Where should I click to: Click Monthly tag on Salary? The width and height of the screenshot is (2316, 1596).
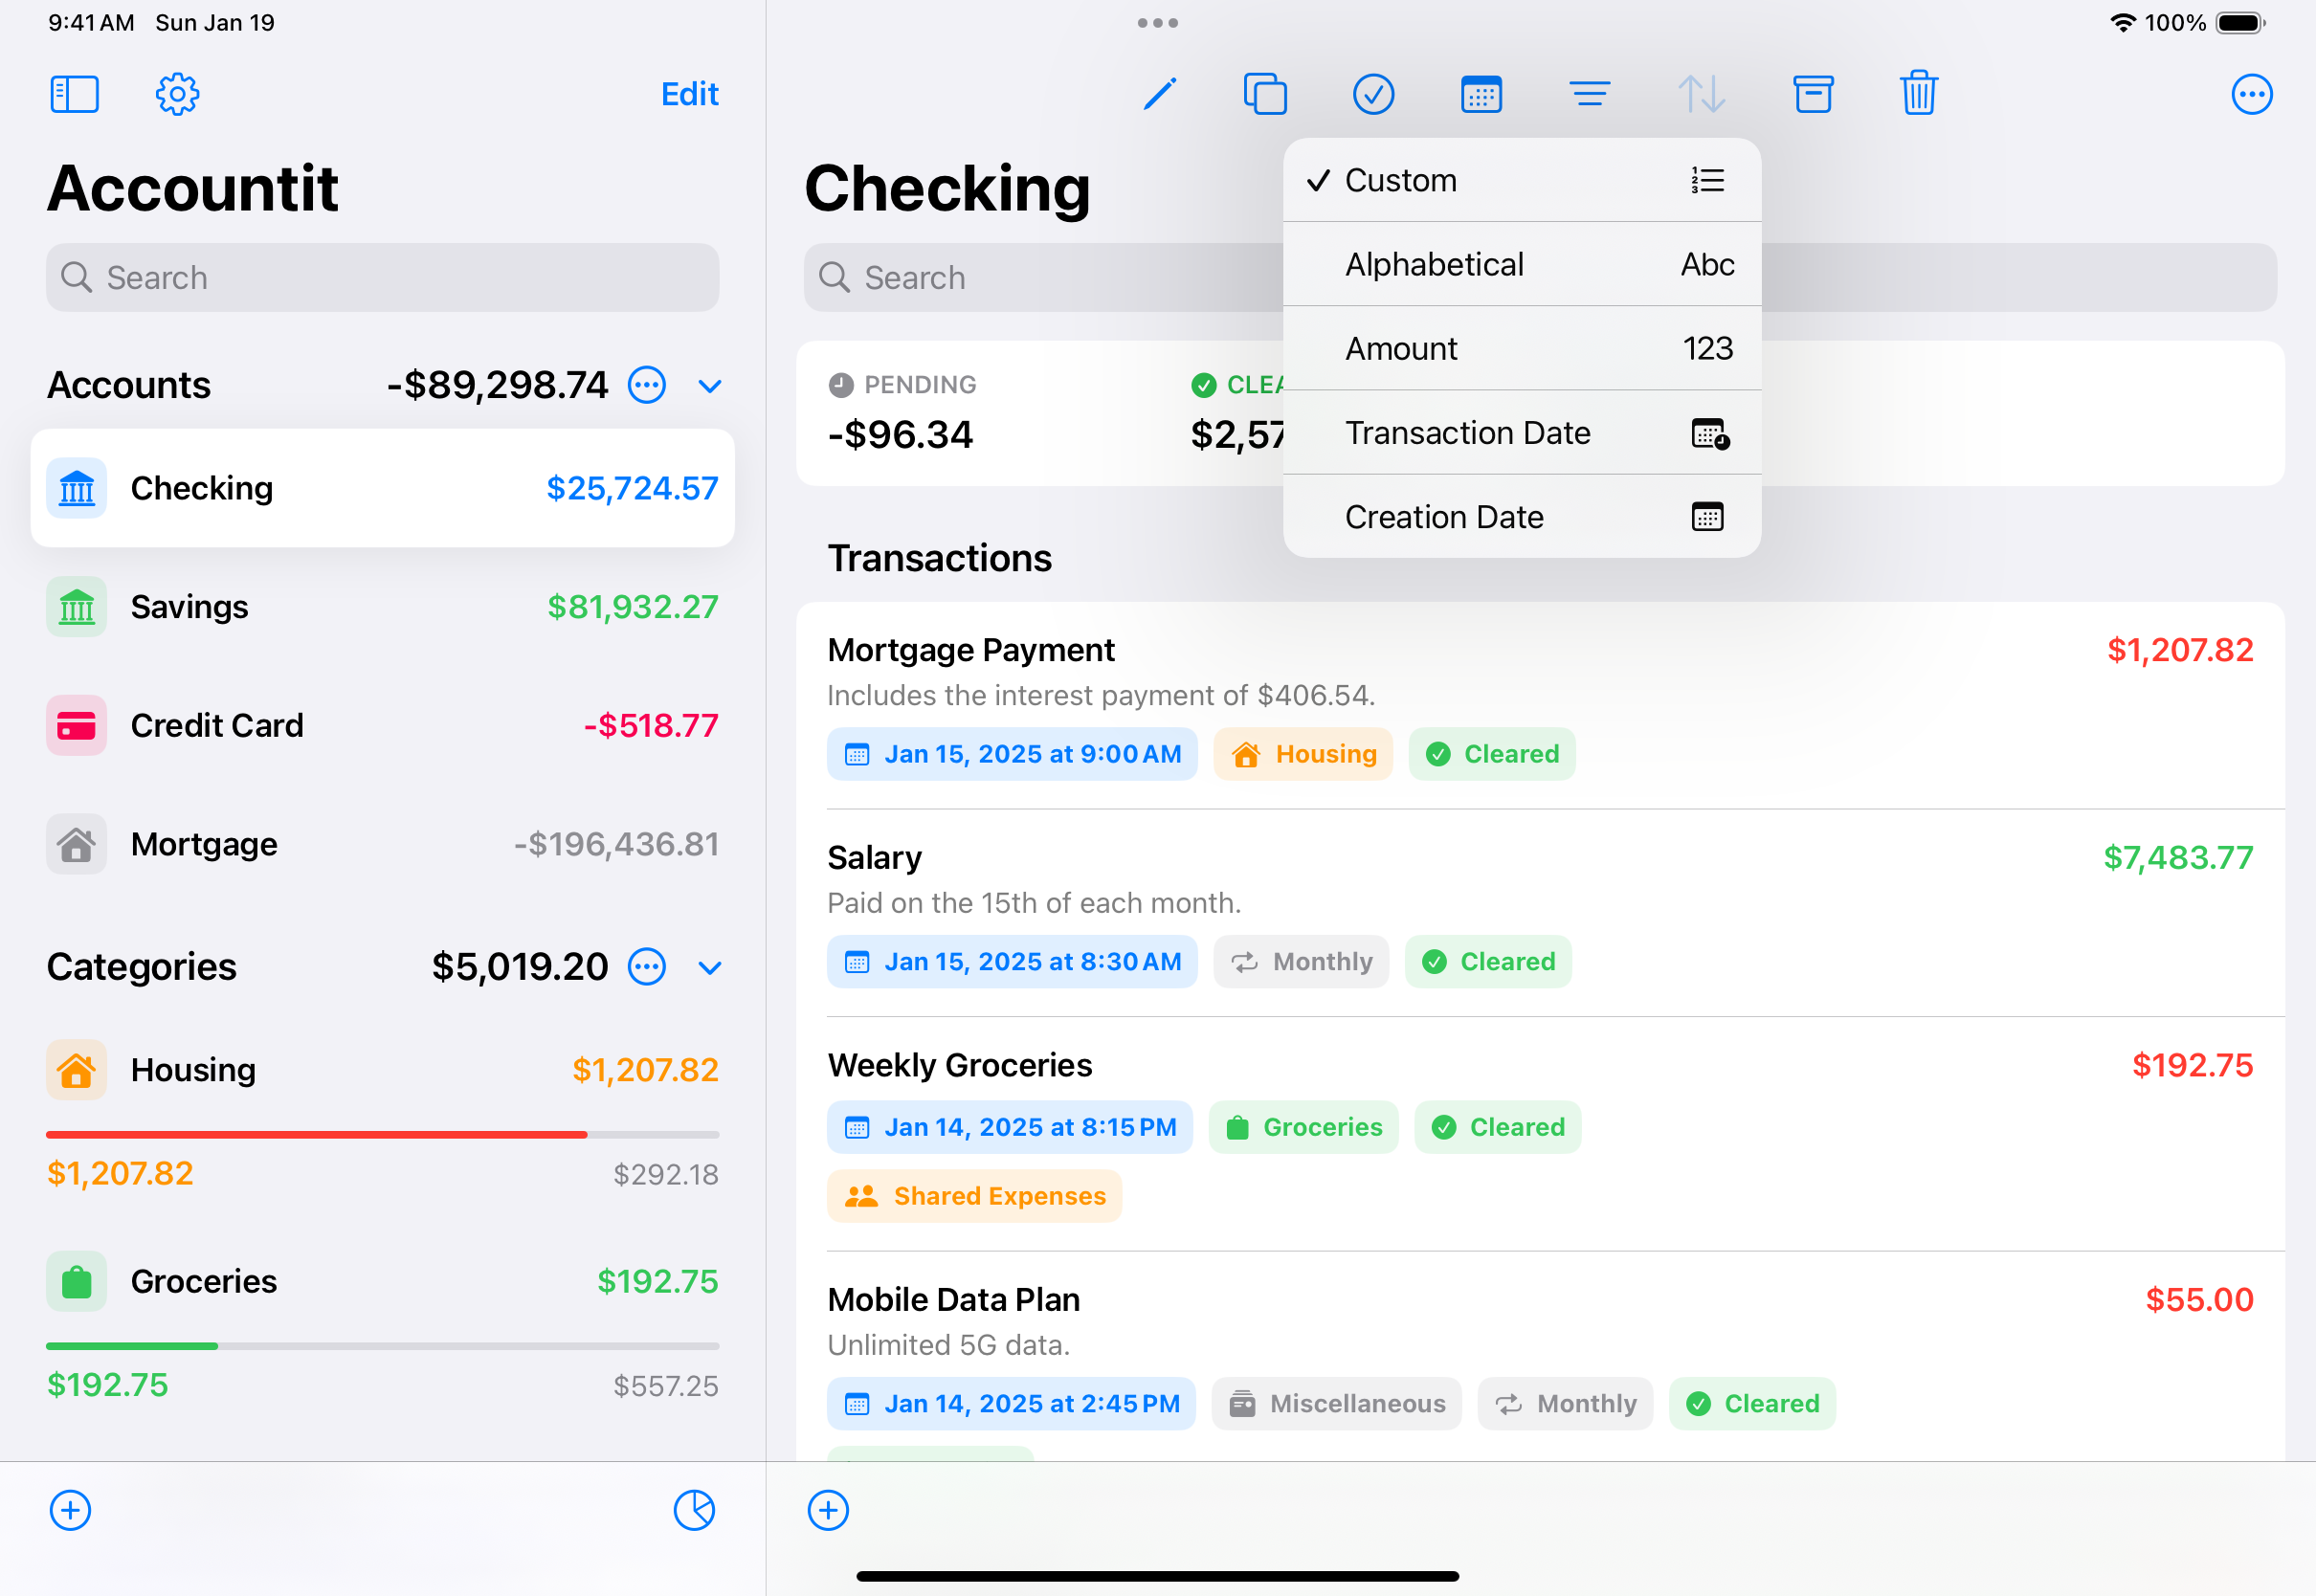(x=1301, y=962)
